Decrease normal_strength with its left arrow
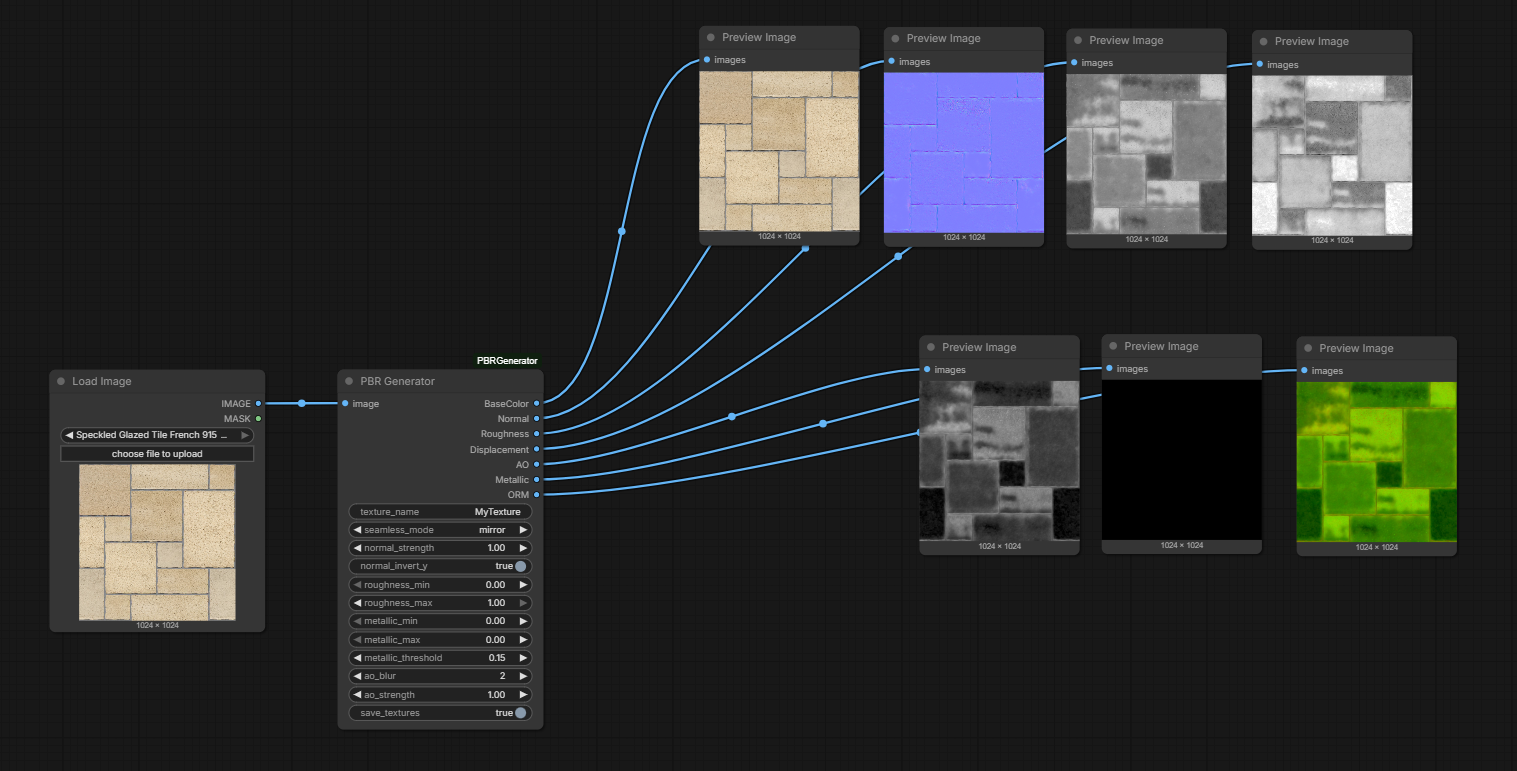This screenshot has width=1517, height=771. click(357, 548)
